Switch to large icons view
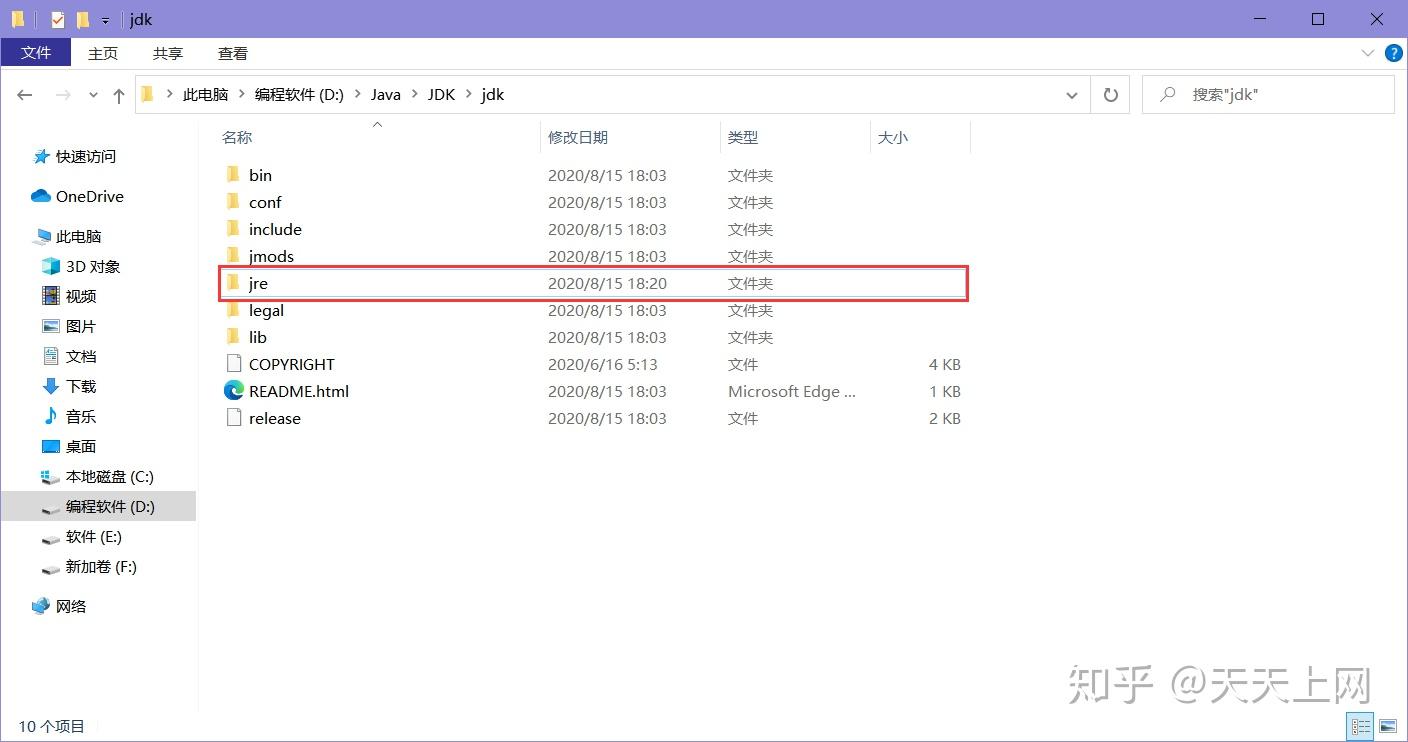This screenshot has width=1408, height=742. 1388,726
